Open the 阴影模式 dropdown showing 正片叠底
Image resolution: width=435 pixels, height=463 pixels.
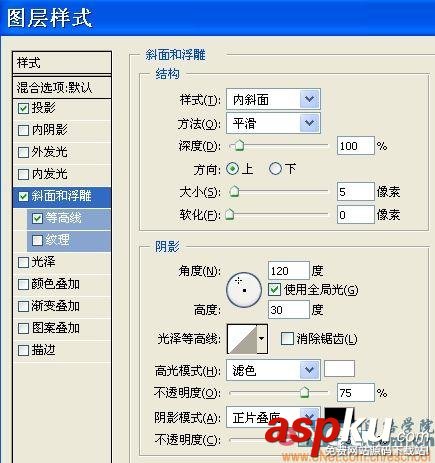pos(273,417)
